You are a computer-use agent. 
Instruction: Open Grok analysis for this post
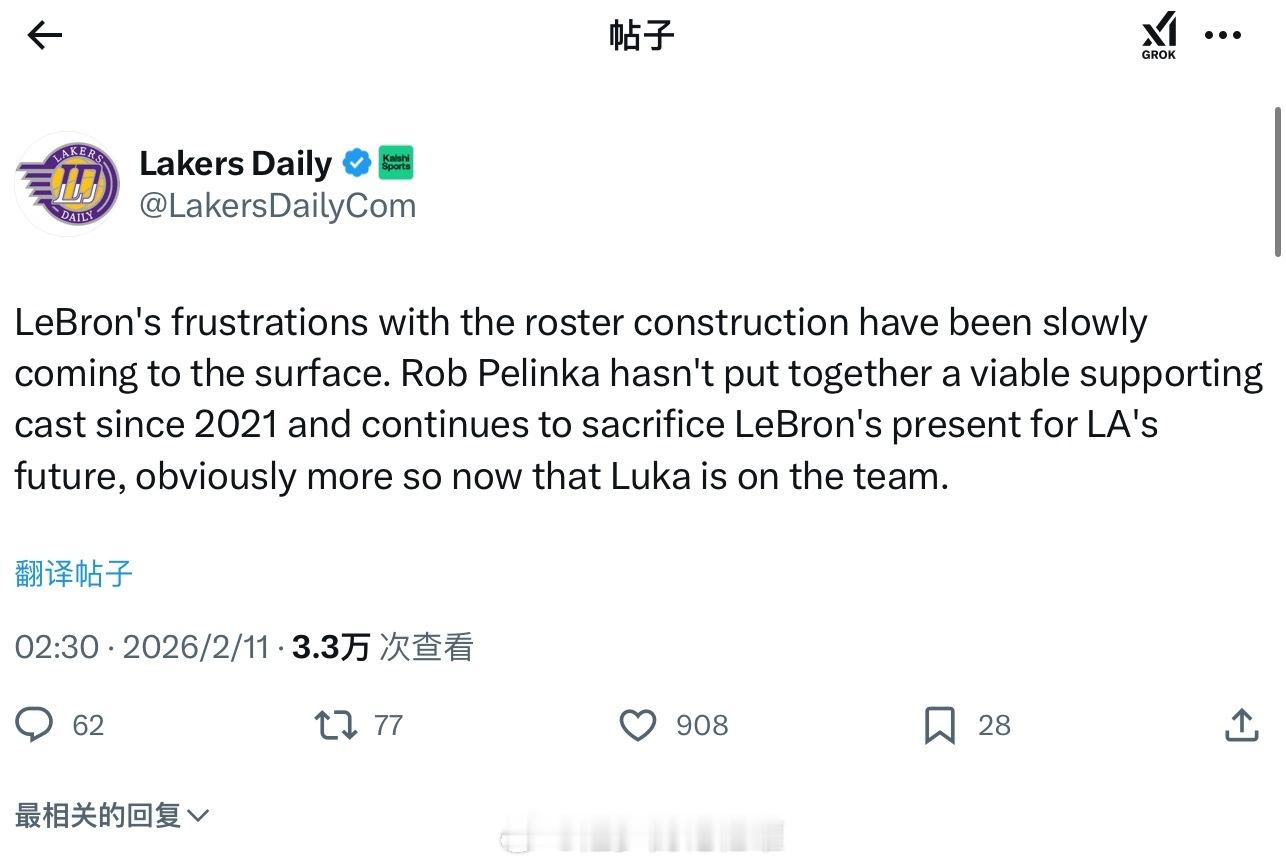(1158, 34)
